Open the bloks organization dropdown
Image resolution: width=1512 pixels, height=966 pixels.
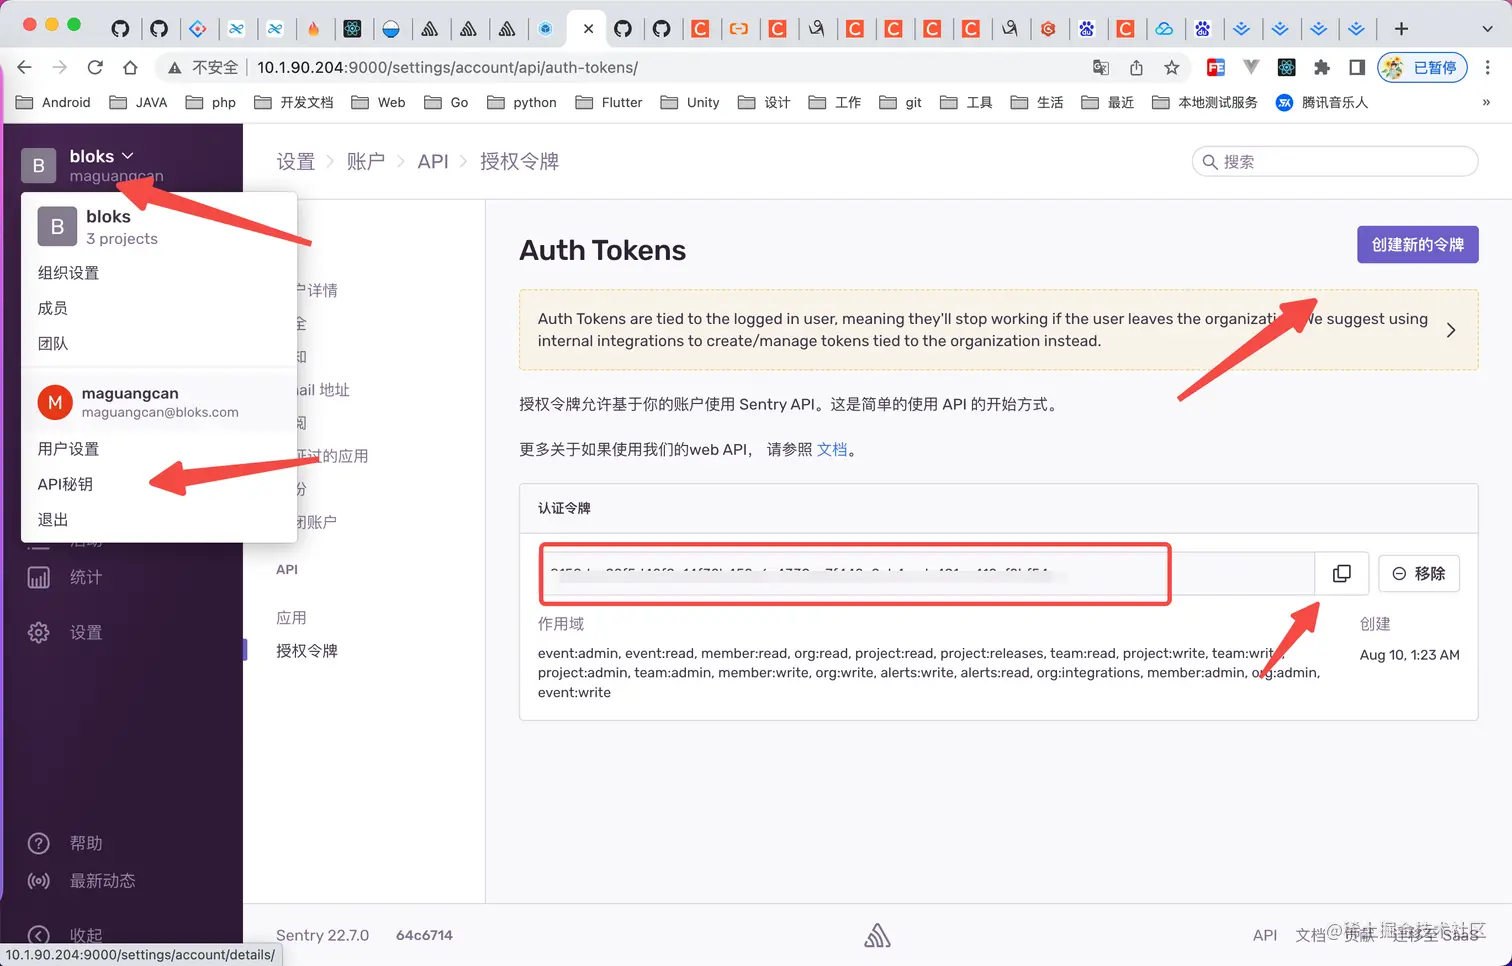[x=101, y=157]
